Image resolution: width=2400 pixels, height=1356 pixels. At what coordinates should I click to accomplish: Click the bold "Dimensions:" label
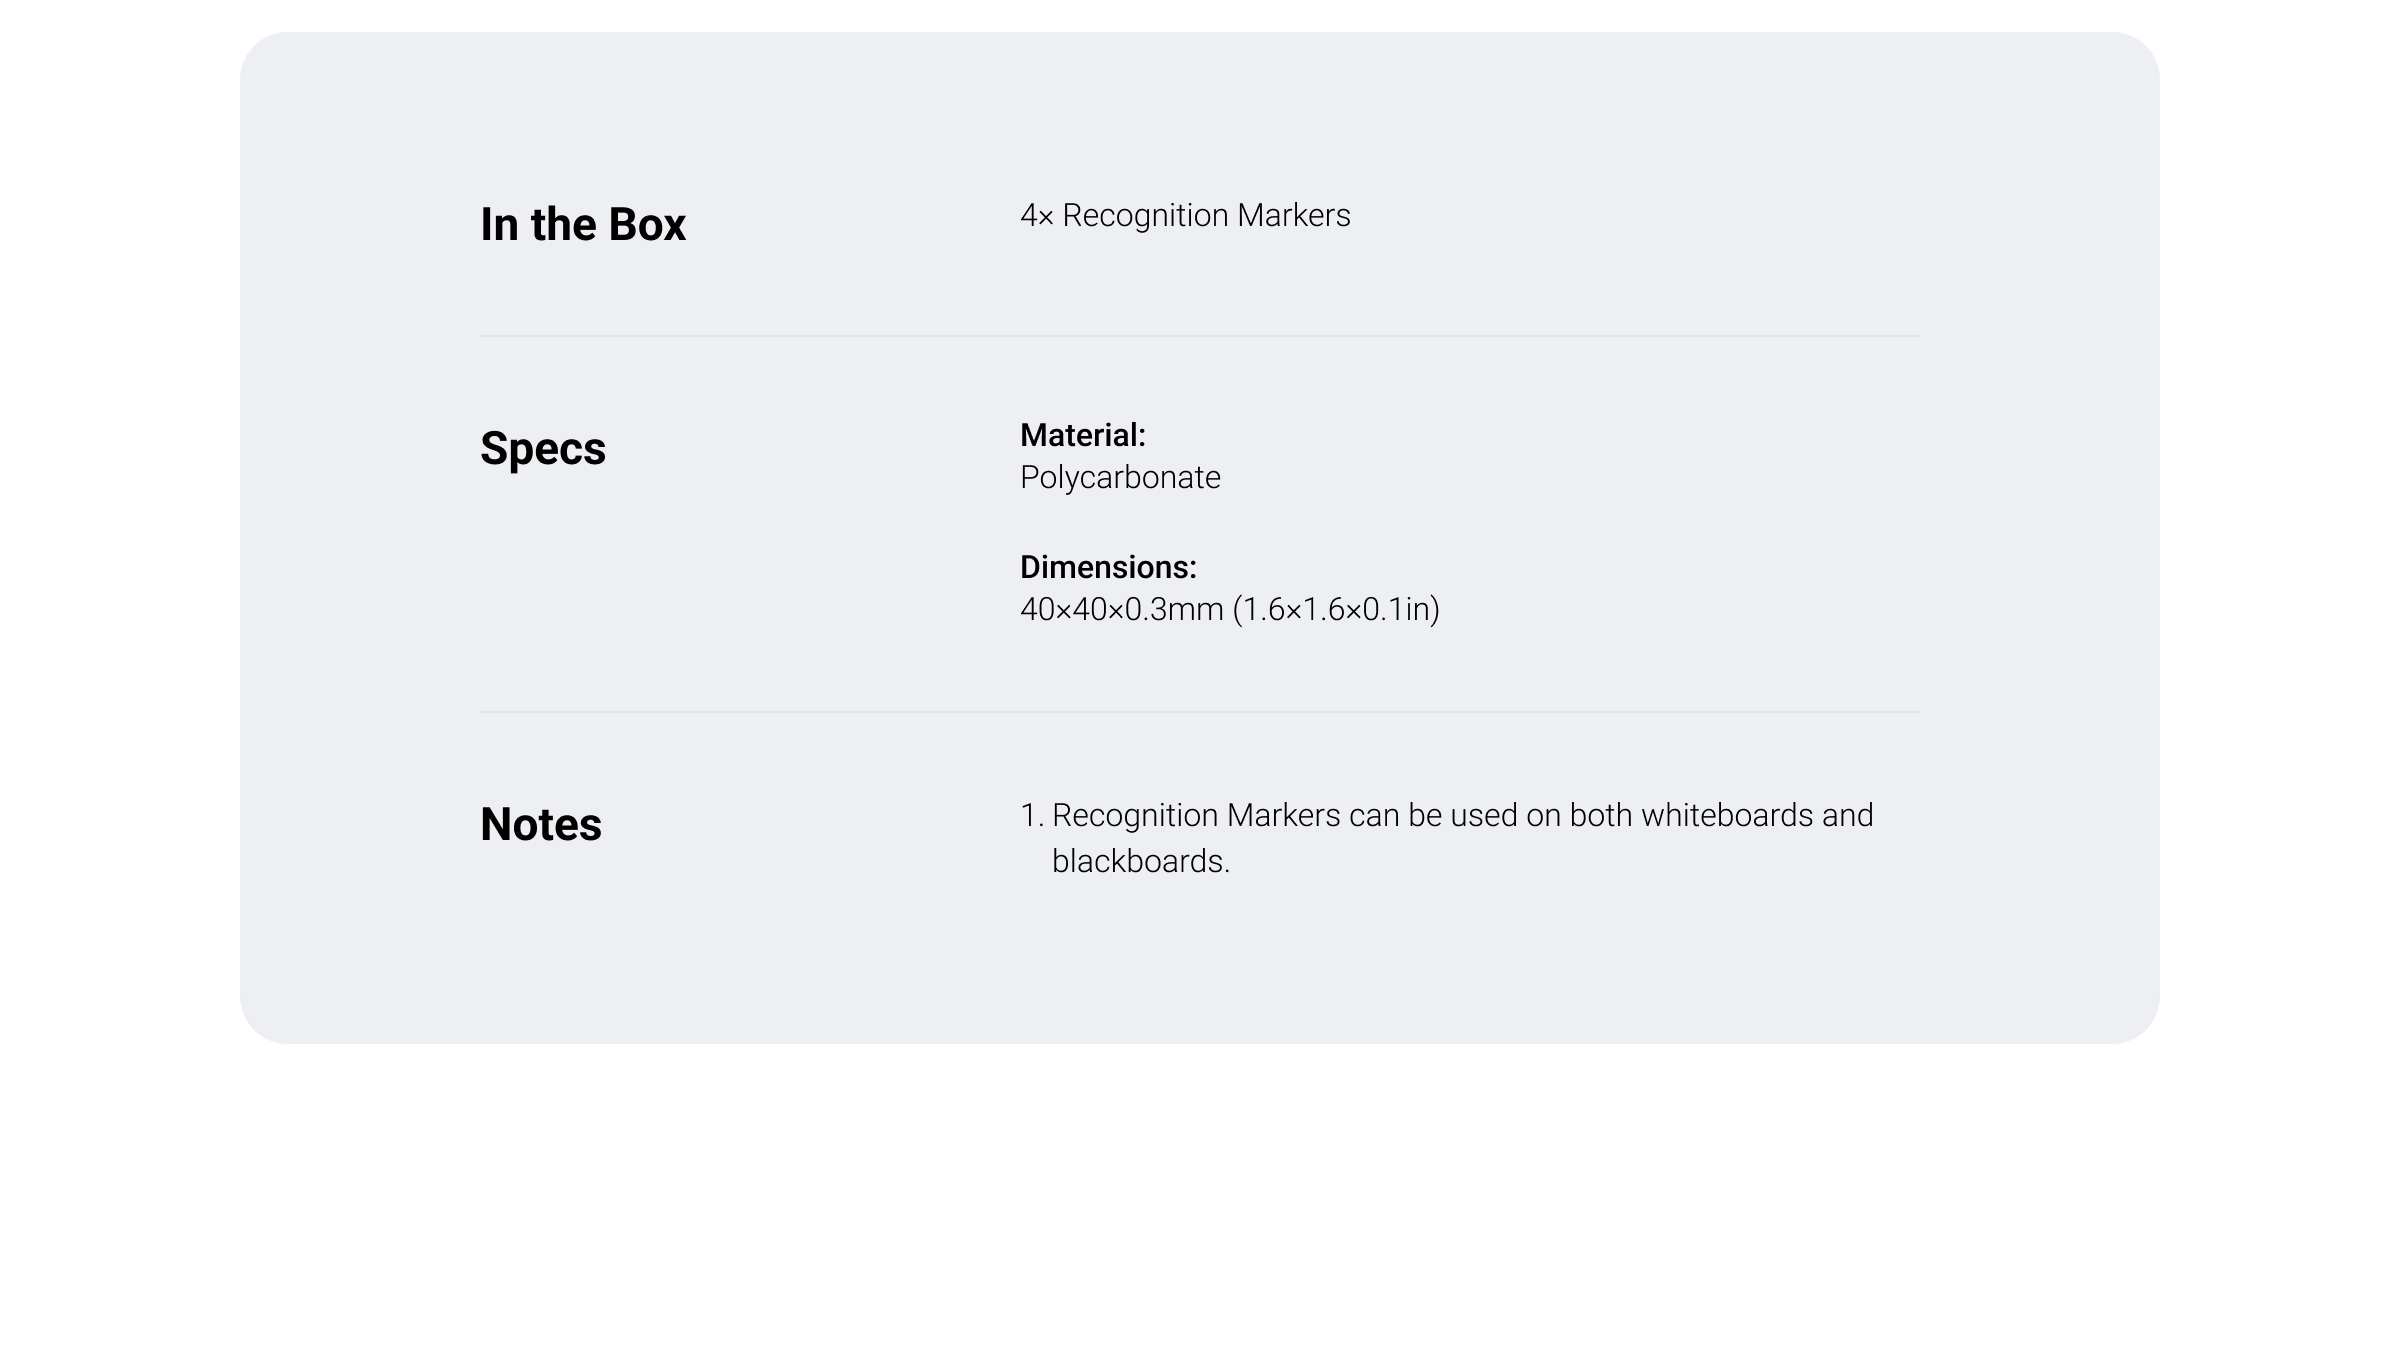pyautogui.click(x=1108, y=567)
